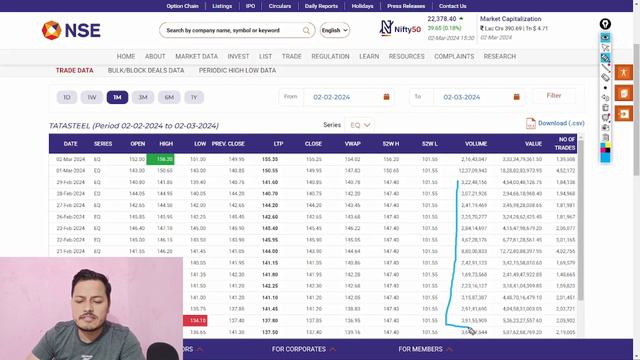640x360 pixels.
Task: Select the 1Y period toggle
Action: (194, 97)
